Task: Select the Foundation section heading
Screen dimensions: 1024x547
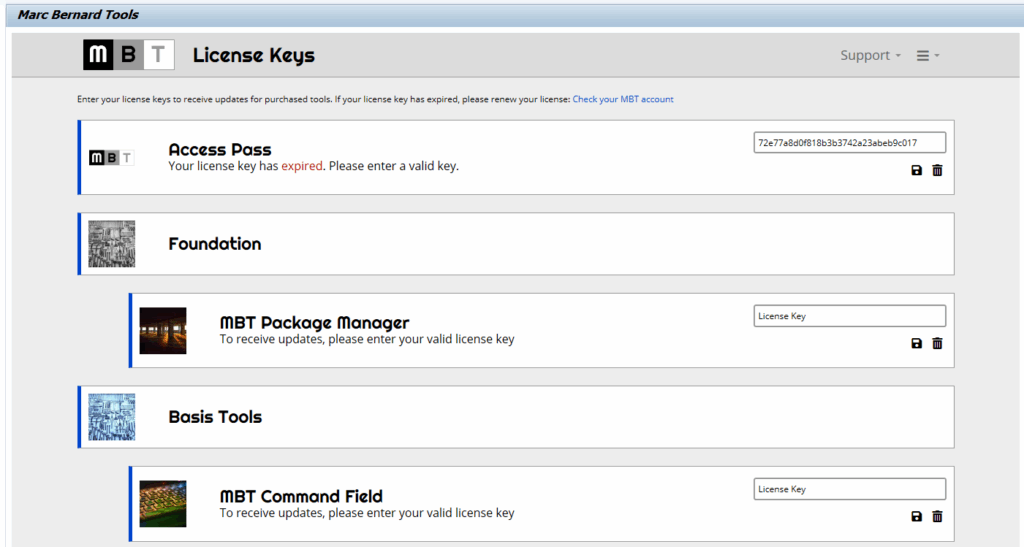Action: 215,244
